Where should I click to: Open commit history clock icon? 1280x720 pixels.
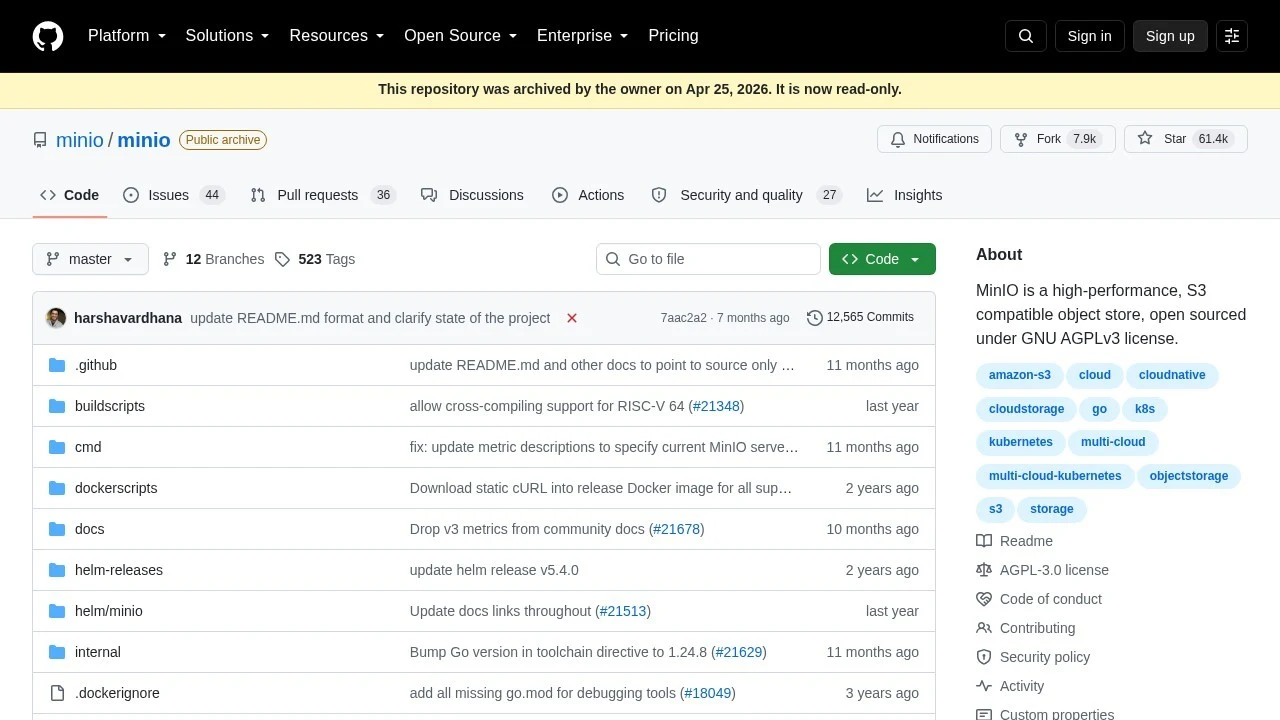815,318
